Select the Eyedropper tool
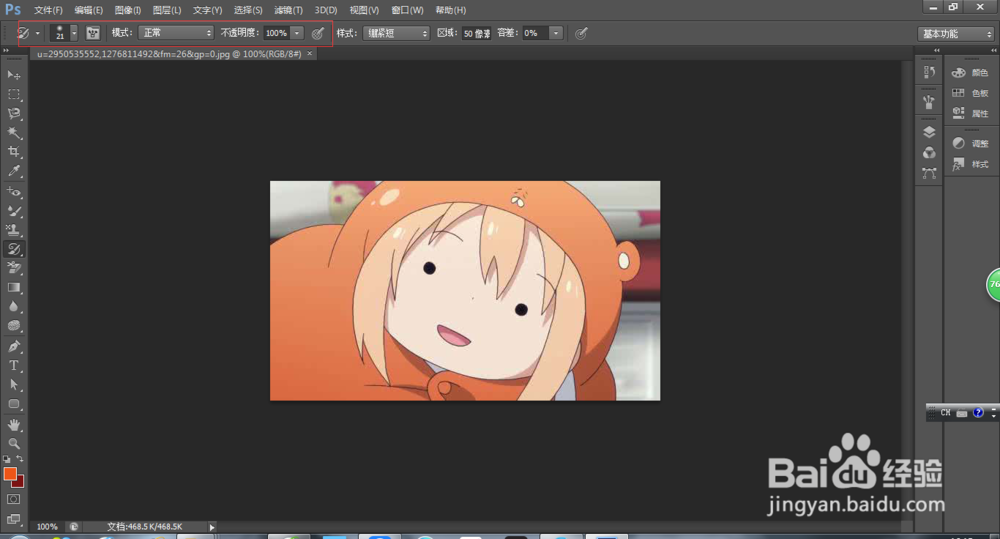1000x539 pixels. click(13, 171)
